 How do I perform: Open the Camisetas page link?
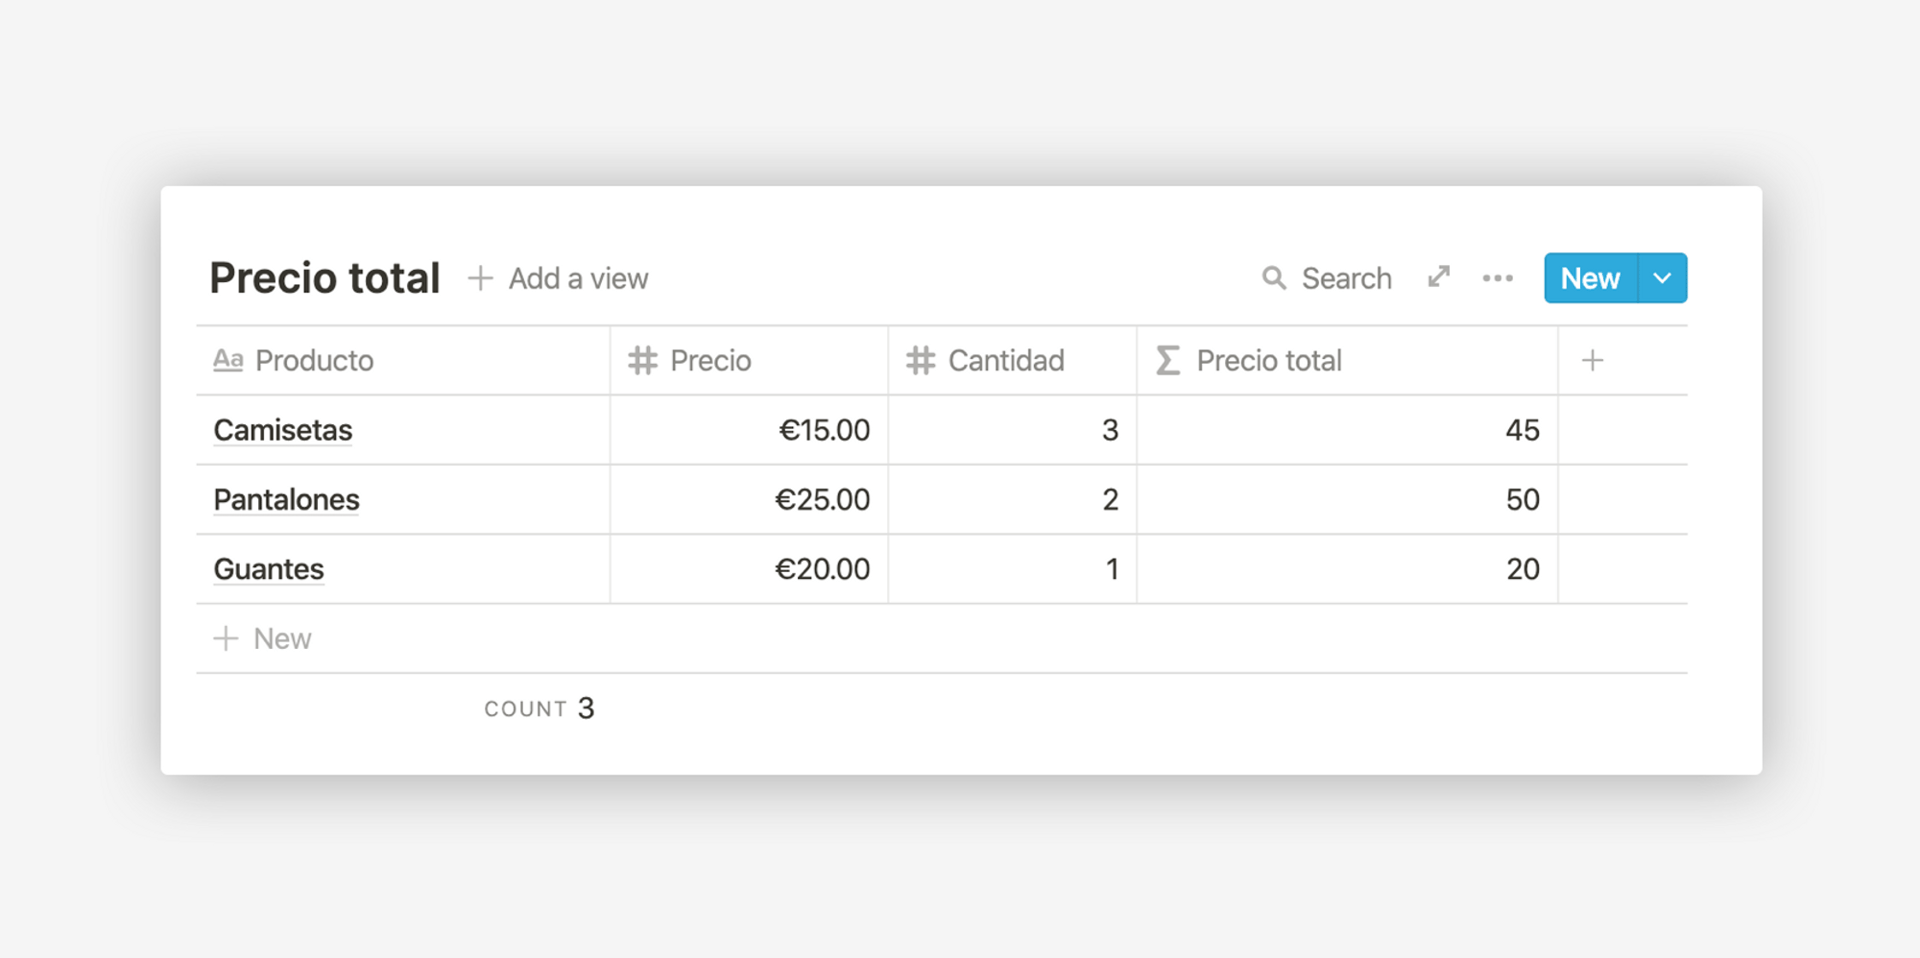click(282, 430)
